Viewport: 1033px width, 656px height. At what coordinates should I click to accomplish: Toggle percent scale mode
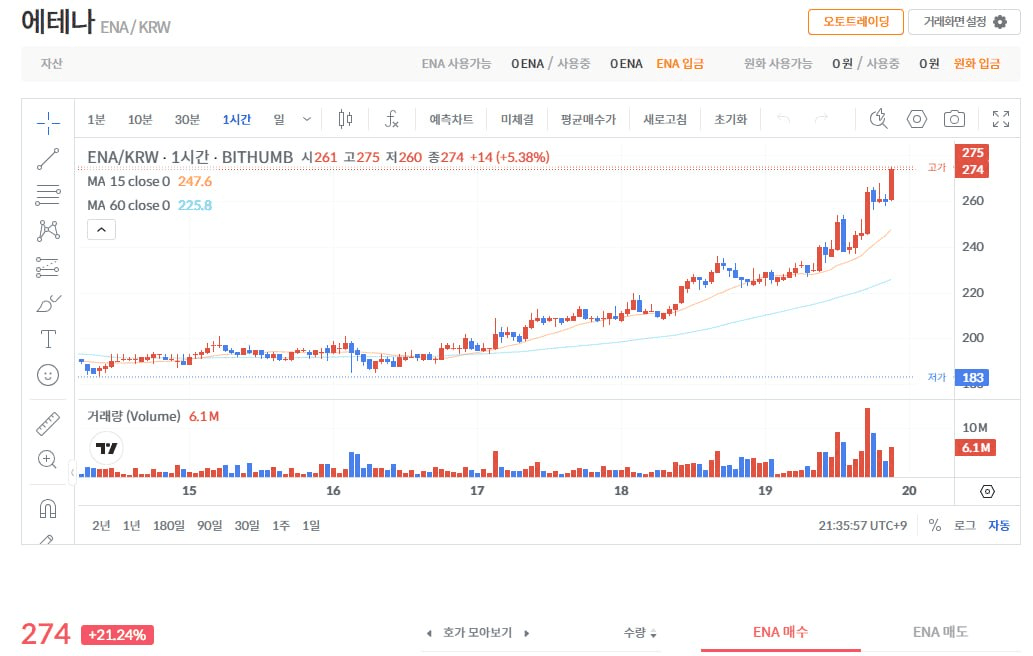point(934,526)
